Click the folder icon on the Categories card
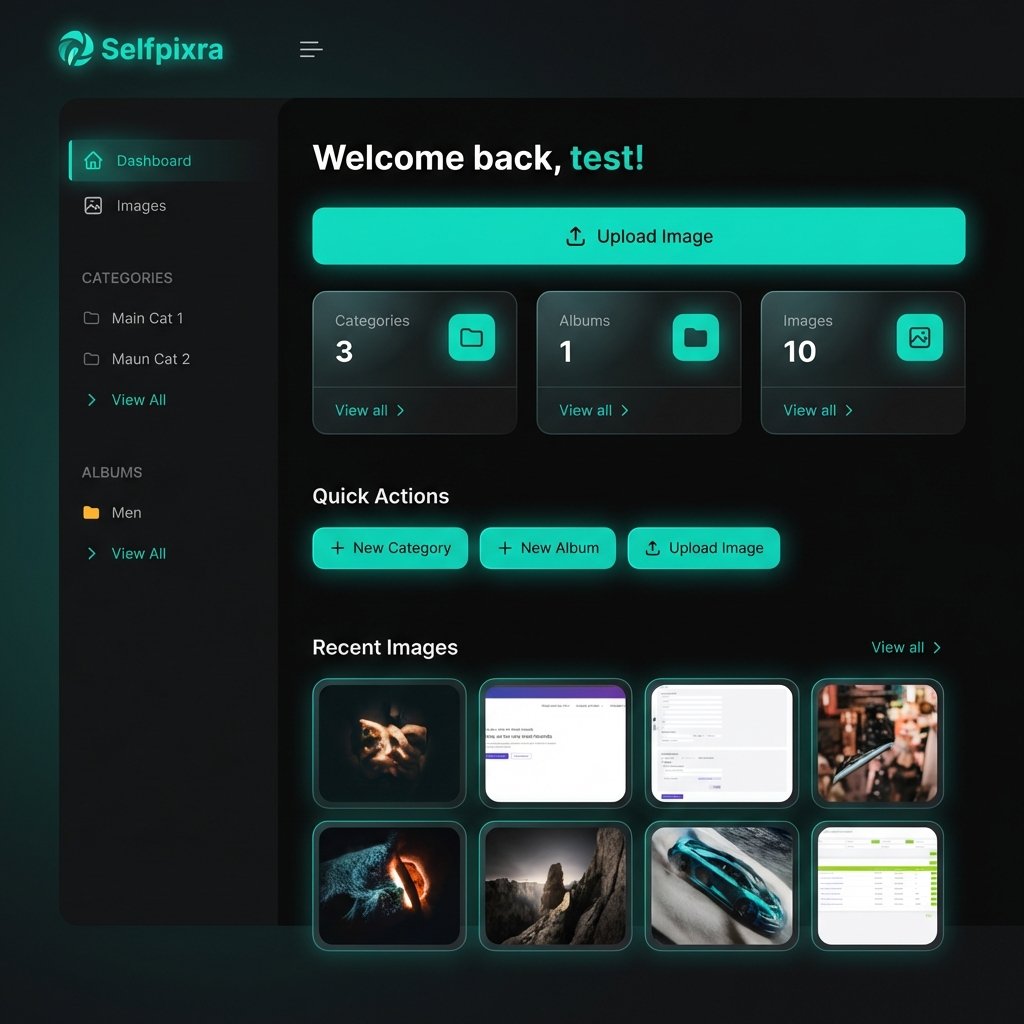The image size is (1024, 1024). pyautogui.click(x=471, y=338)
